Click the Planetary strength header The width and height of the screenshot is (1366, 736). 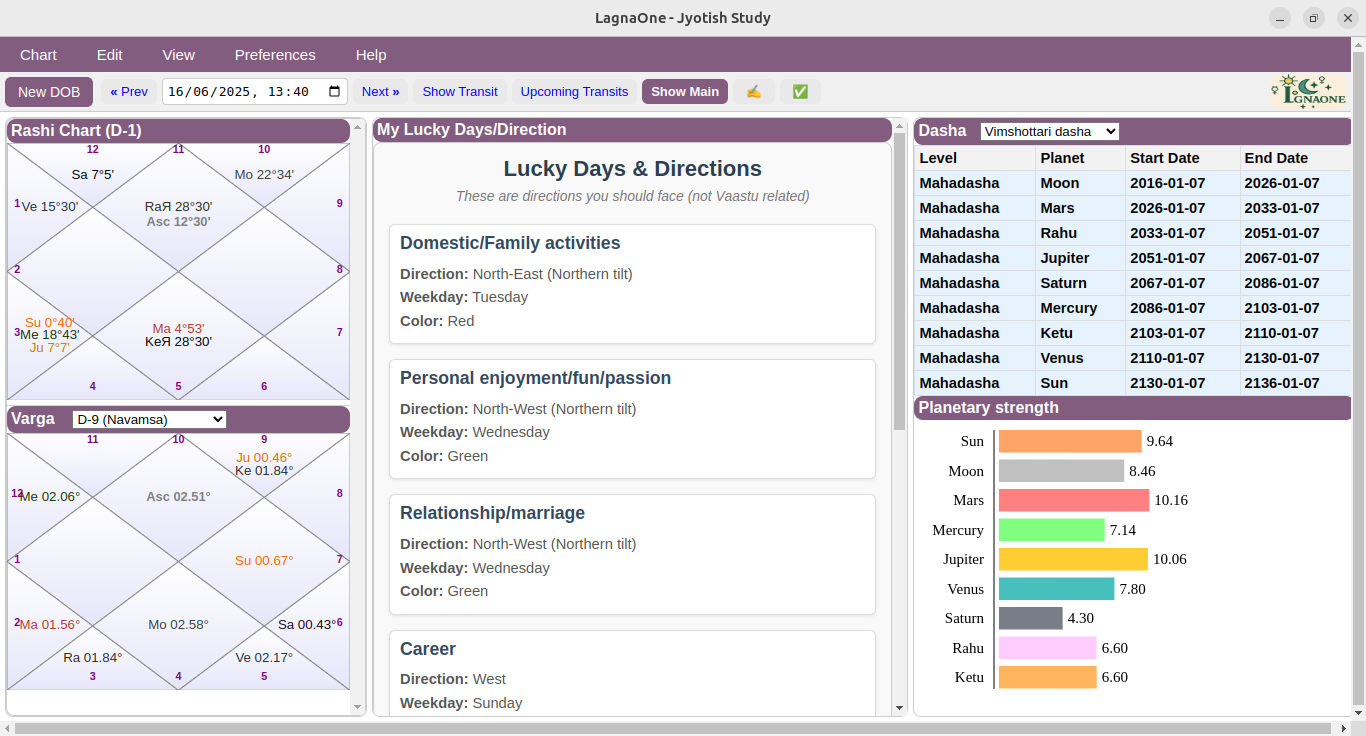(1132, 407)
